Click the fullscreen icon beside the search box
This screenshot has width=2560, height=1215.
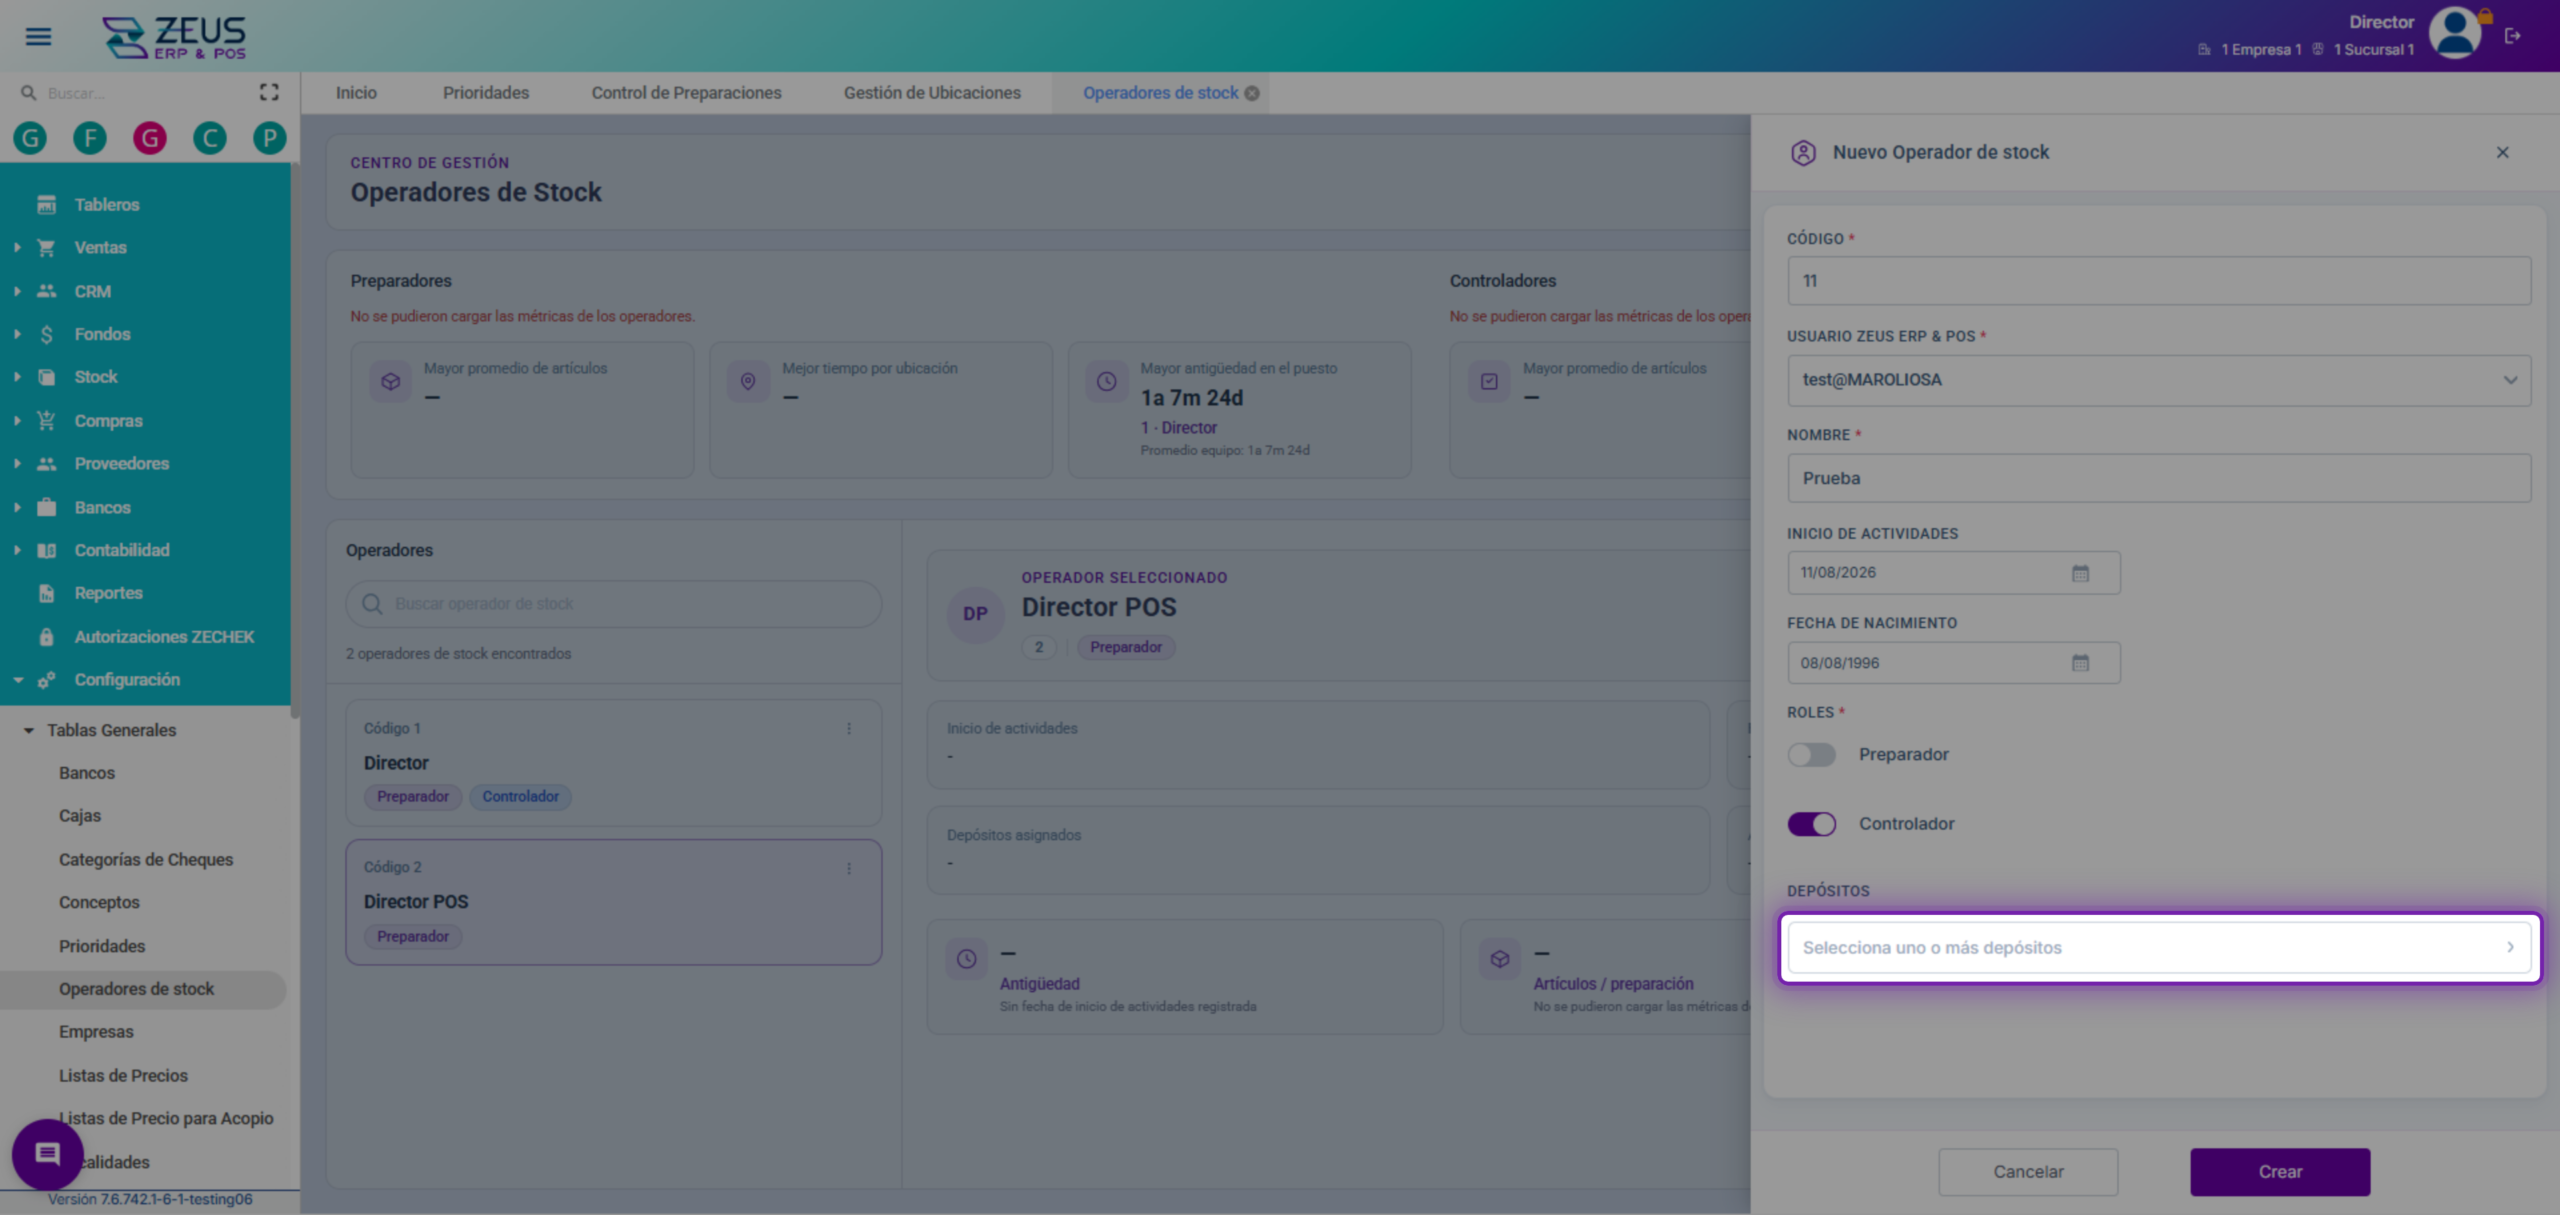point(269,92)
